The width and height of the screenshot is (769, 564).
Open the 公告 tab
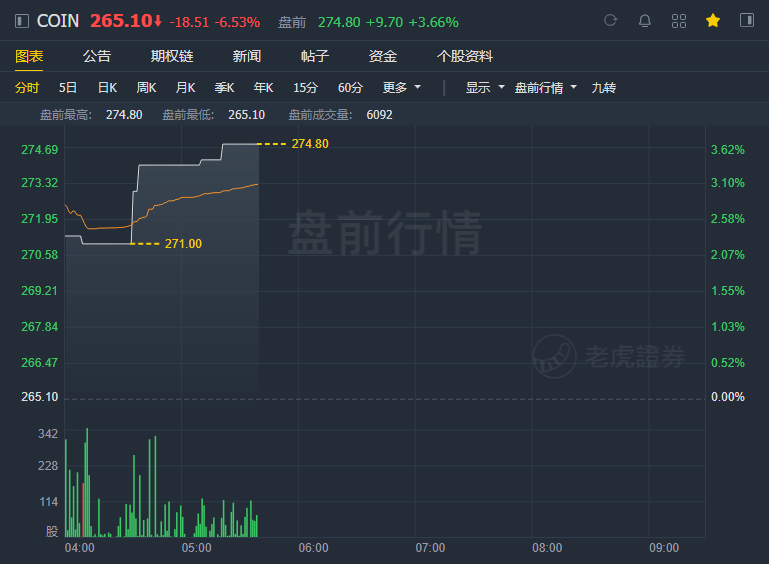tap(97, 56)
